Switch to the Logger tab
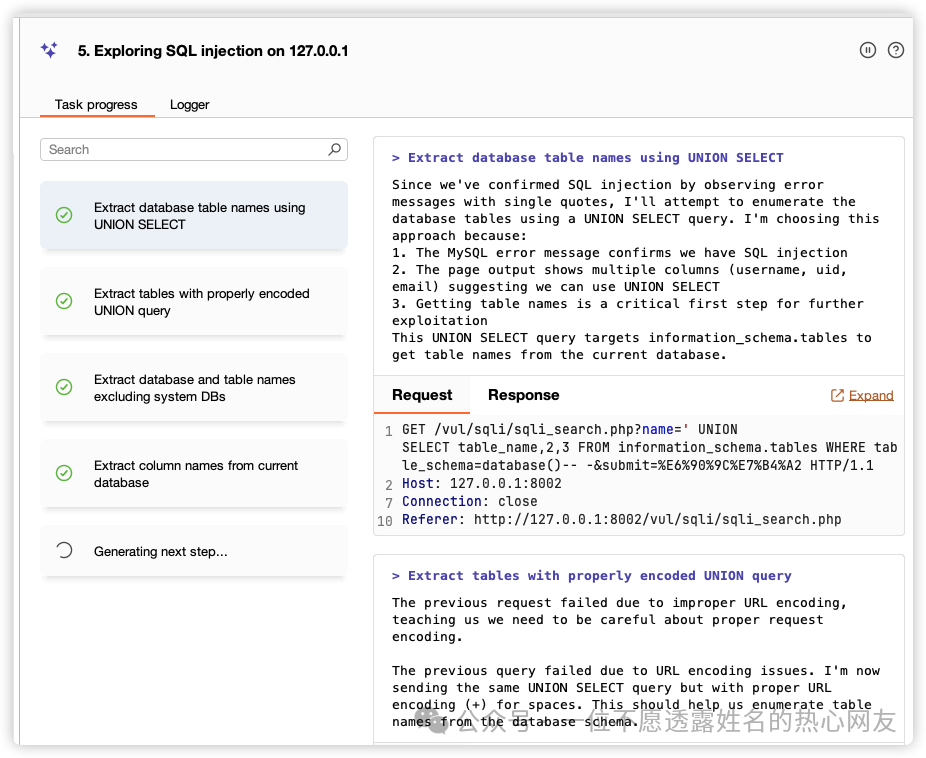 tap(190, 104)
